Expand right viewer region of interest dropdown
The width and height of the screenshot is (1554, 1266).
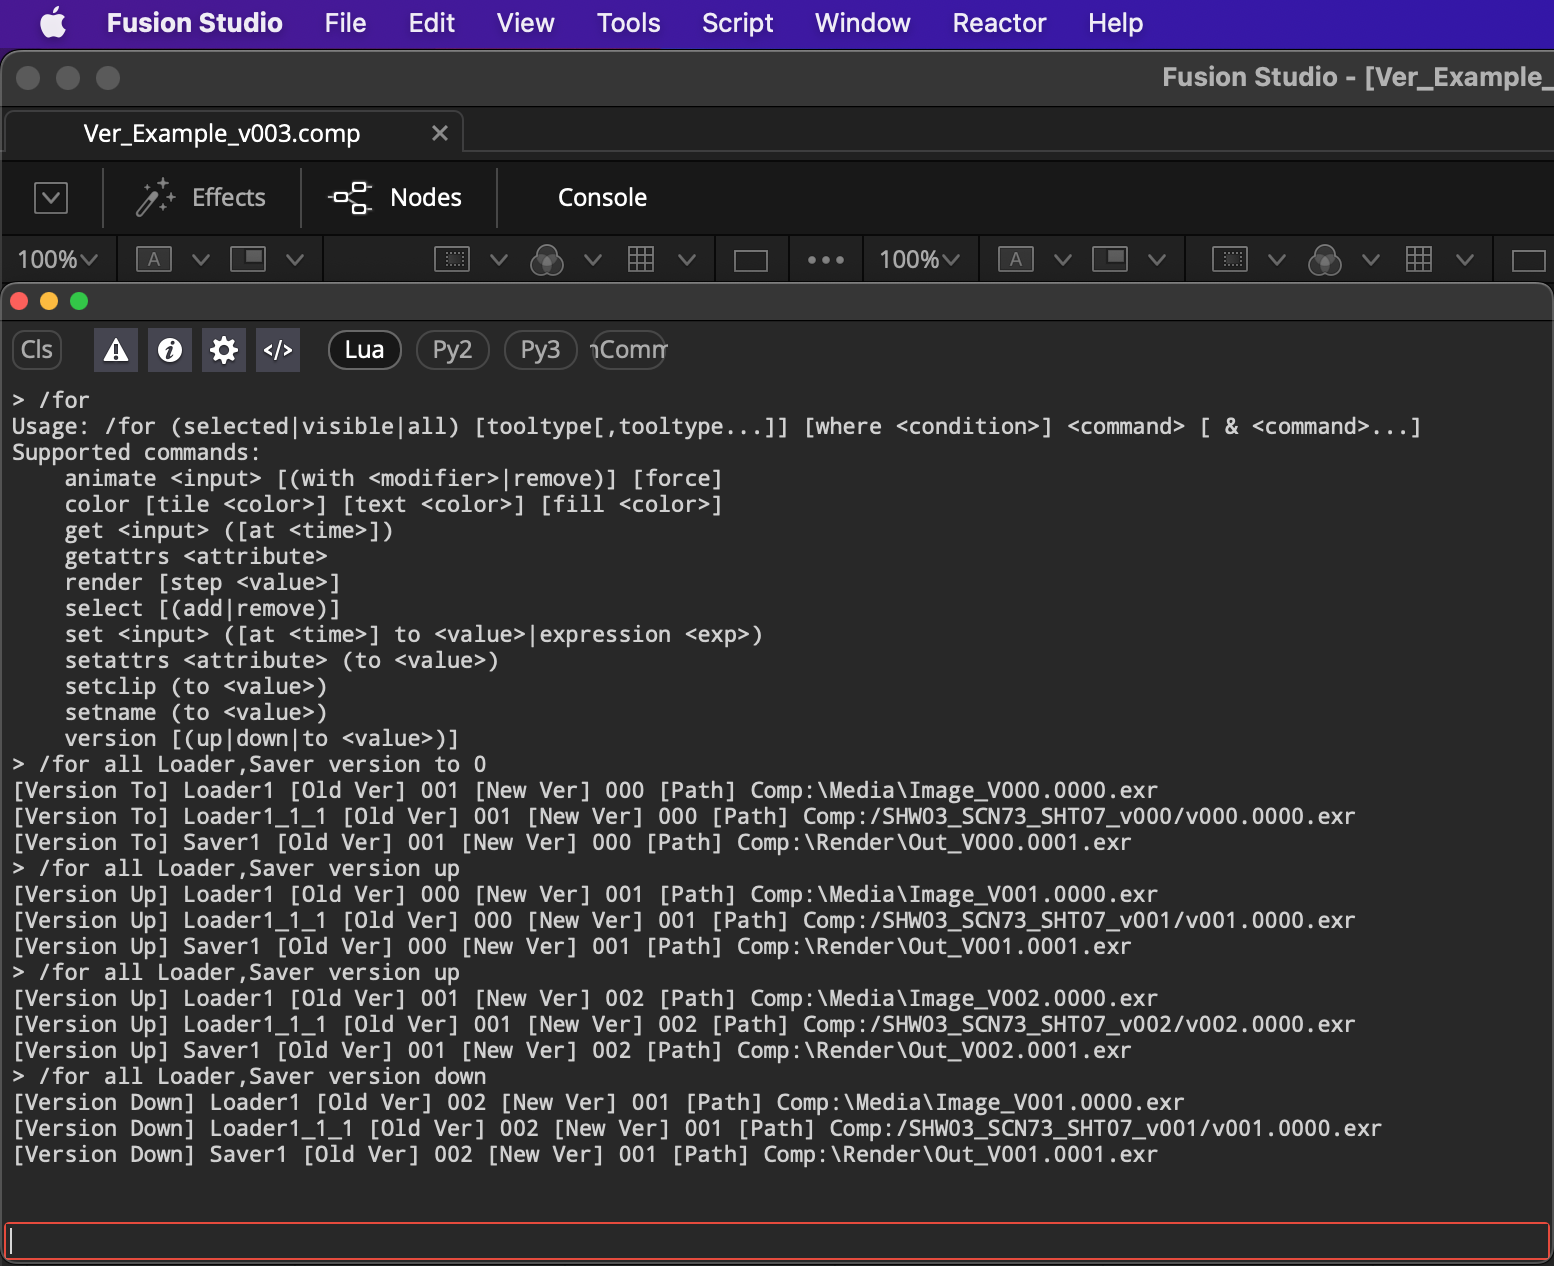(1277, 260)
